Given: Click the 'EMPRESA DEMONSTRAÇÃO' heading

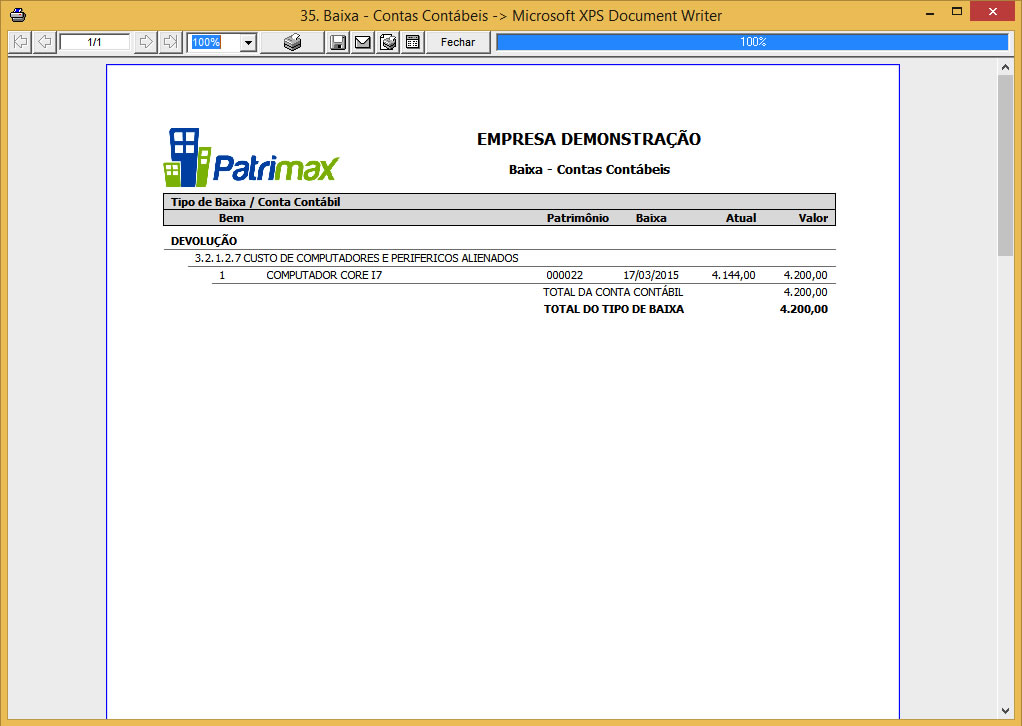Looking at the screenshot, I should point(589,139).
